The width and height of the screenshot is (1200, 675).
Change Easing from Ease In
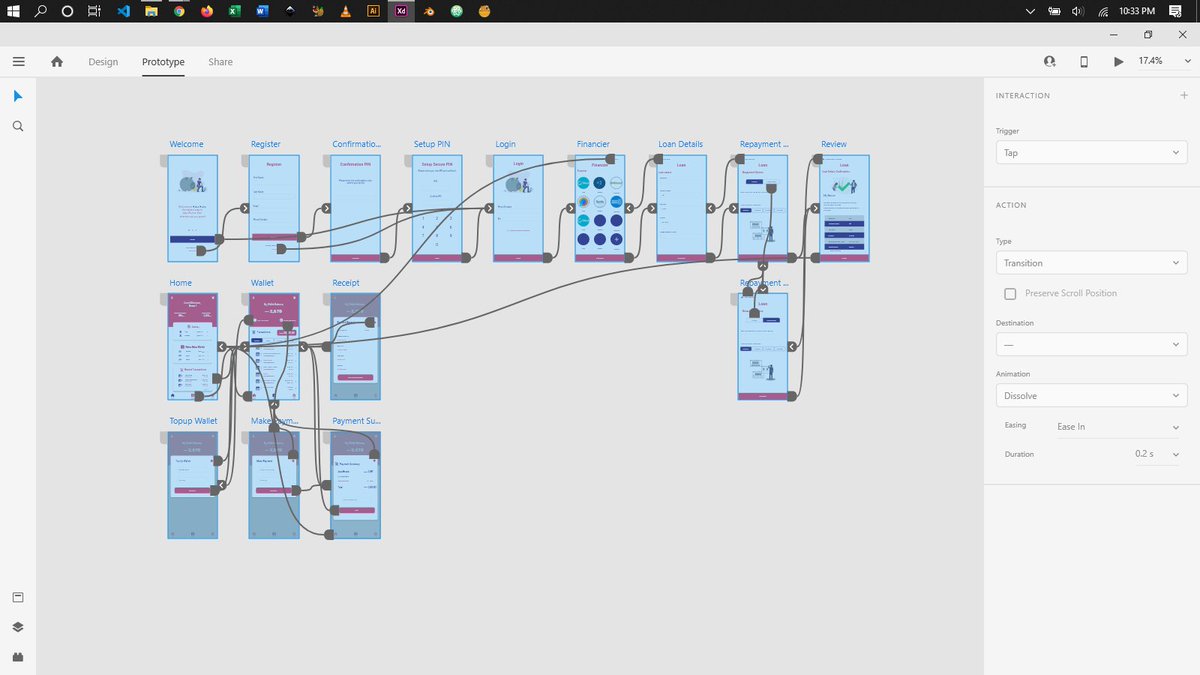coord(1118,426)
